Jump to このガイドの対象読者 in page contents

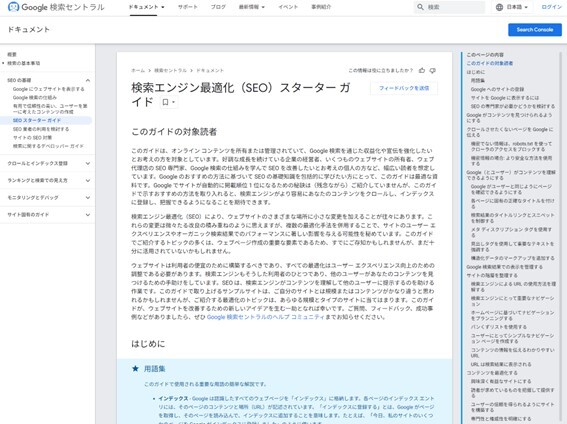490,63
